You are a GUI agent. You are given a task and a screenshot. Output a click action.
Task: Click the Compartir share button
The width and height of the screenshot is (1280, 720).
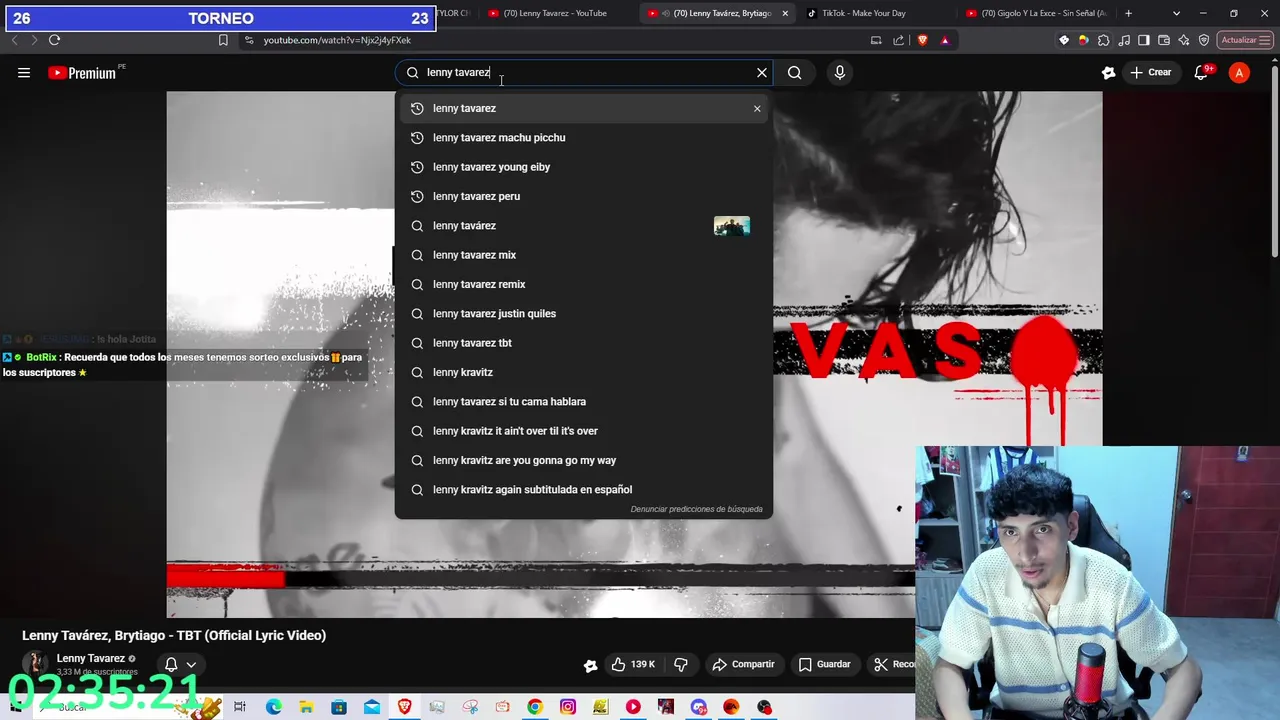click(743, 664)
